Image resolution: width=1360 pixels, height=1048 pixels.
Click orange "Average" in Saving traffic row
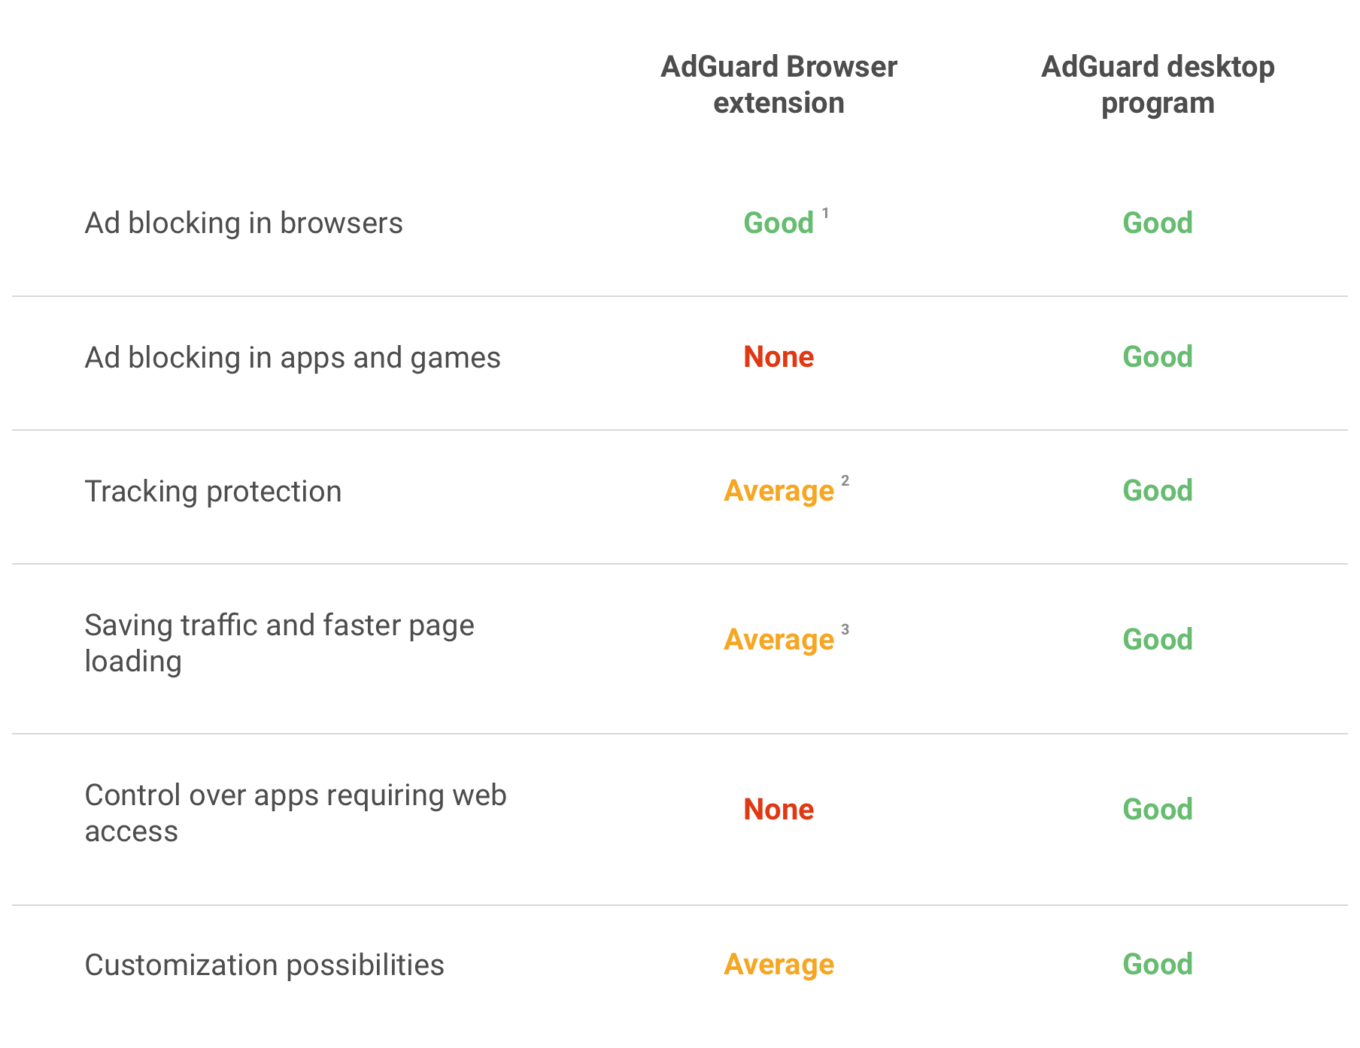pyautogui.click(x=778, y=640)
